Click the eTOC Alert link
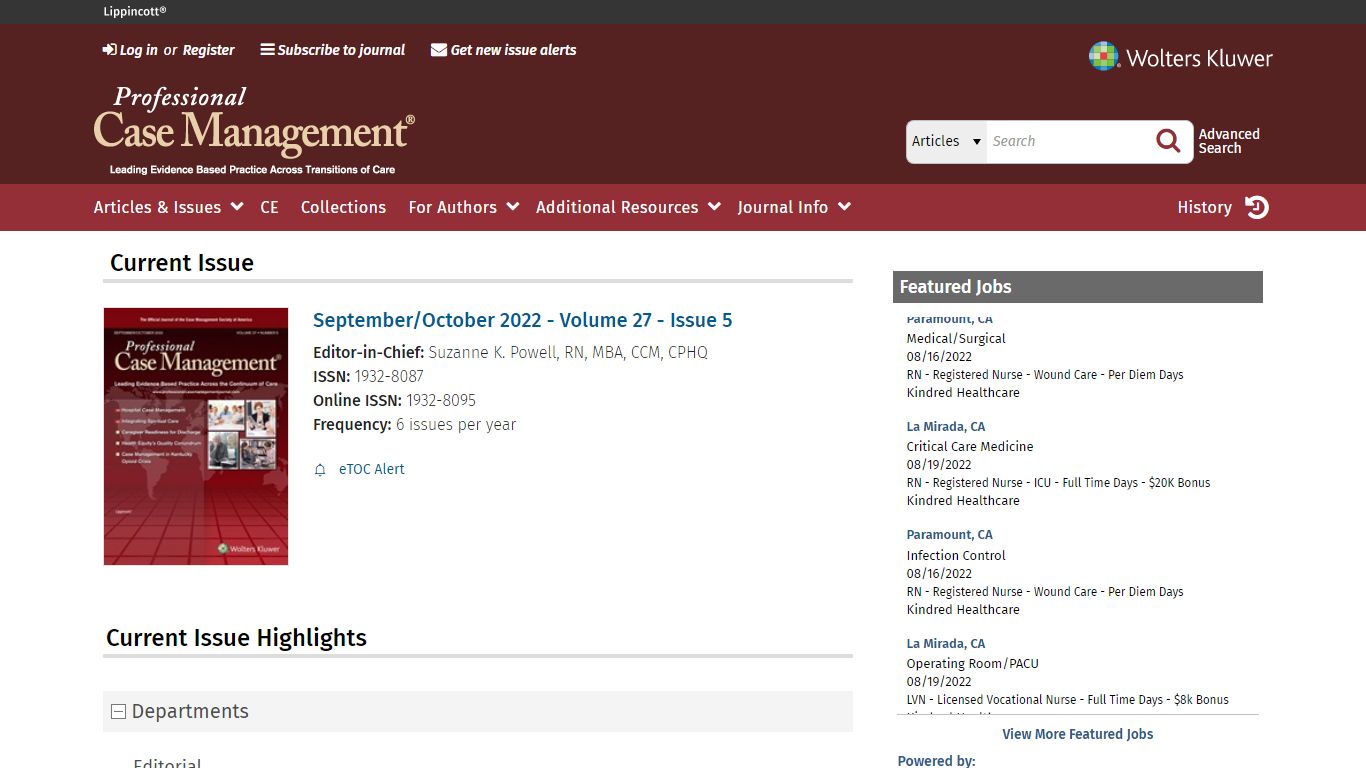The width and height of the screenshot is (1366, 768). 371,469
